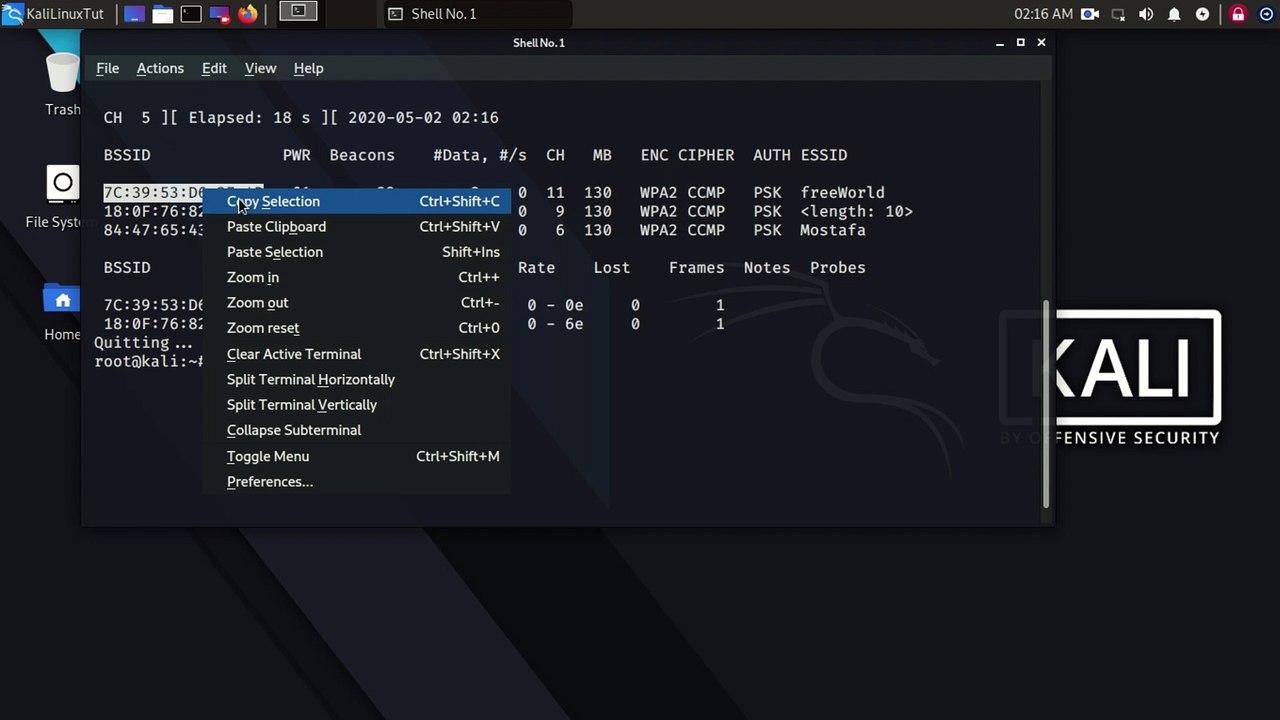Open the network disconnected tray icon
Image resolution: width=1280 pixels, height=720 pixels.
pos(1119,14)
